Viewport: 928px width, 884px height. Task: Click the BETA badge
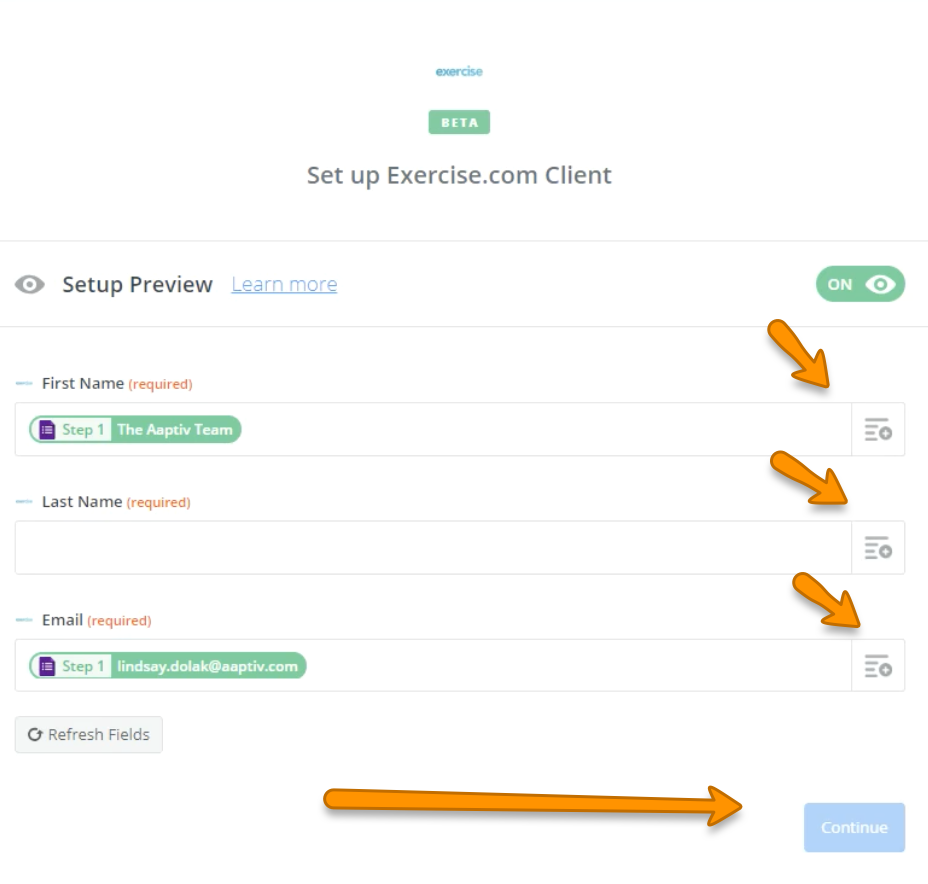tap(459, 122)
